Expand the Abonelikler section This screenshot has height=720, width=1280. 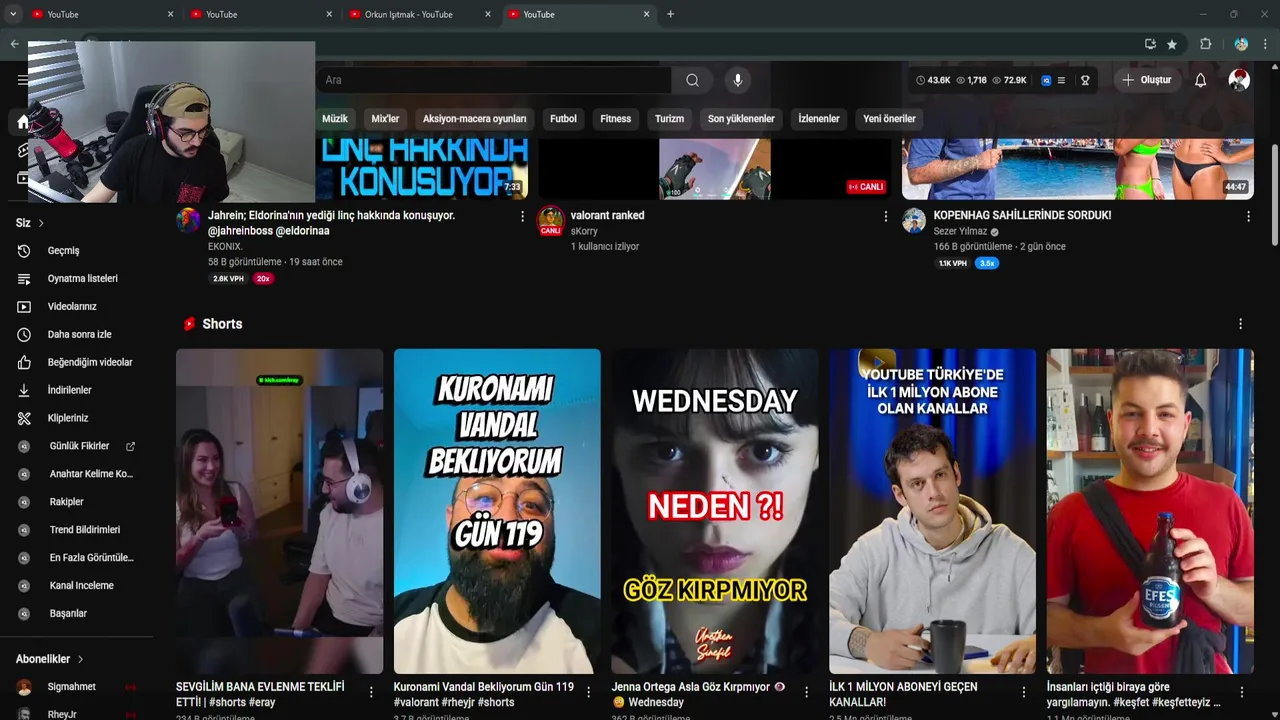pyautogui.click(x=50, y=659)
